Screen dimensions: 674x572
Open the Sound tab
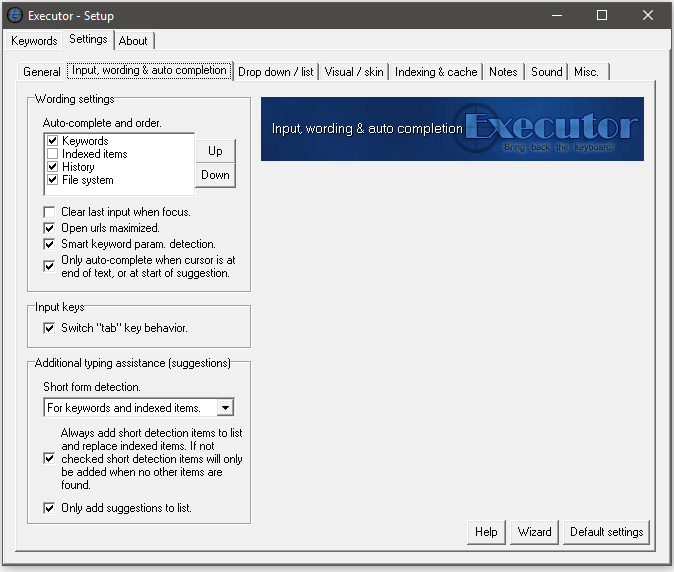click(546, 72)
